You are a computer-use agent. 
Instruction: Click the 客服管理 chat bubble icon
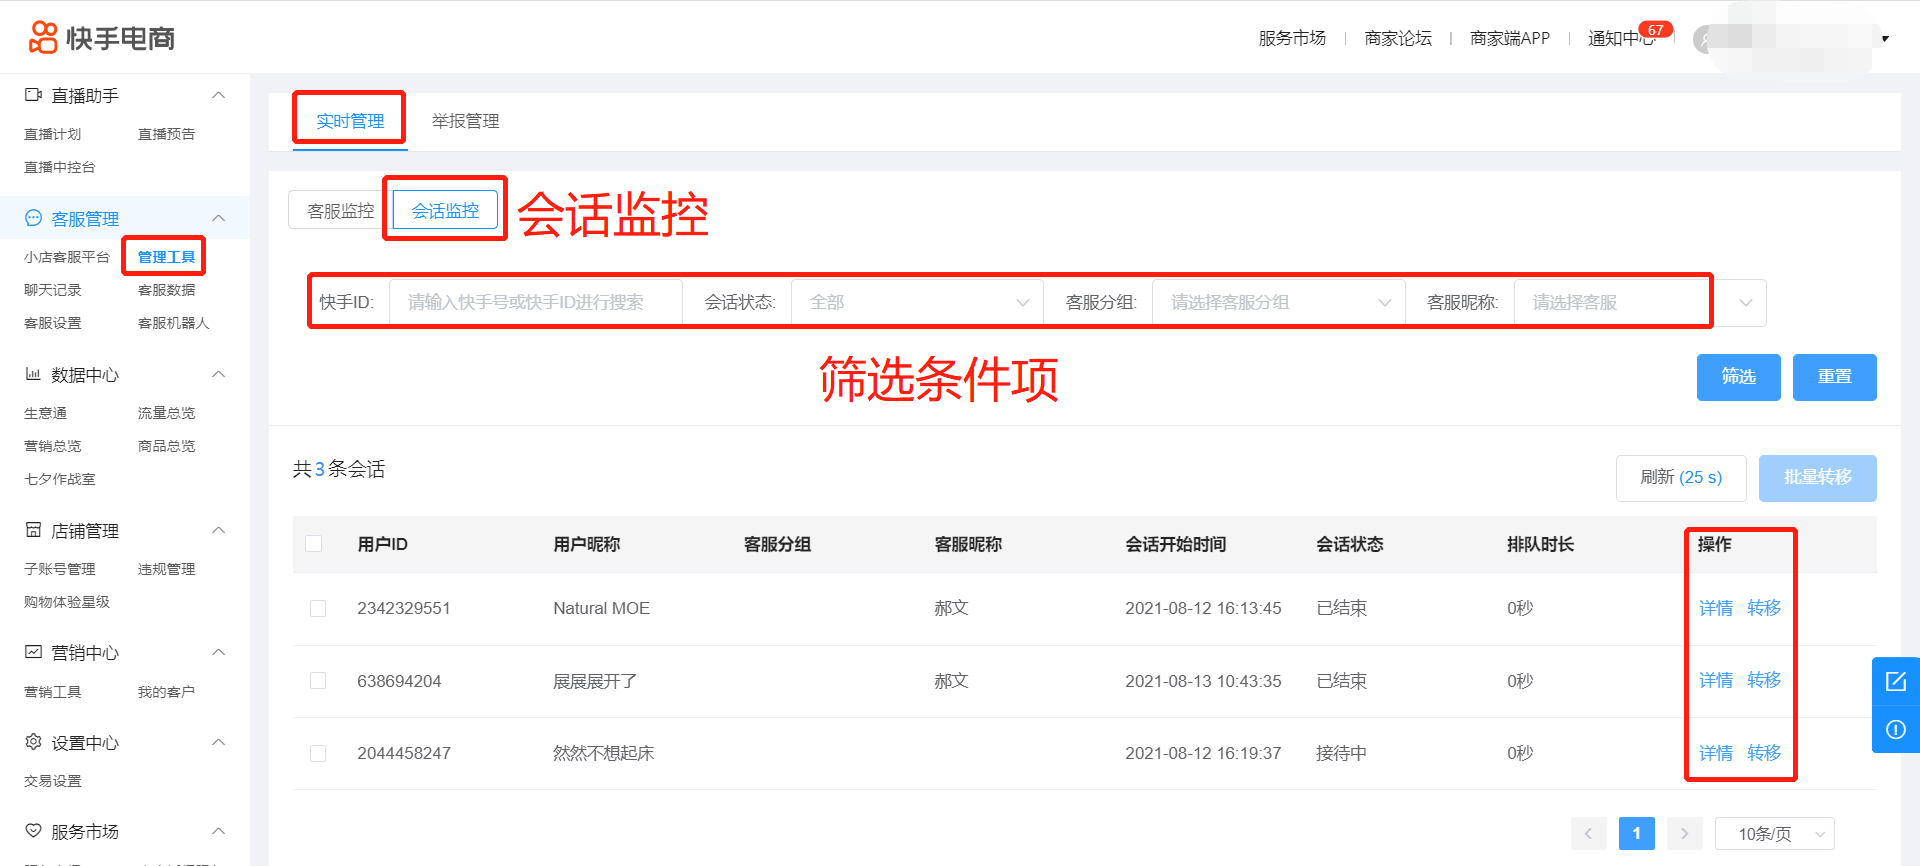coord(33,218)
